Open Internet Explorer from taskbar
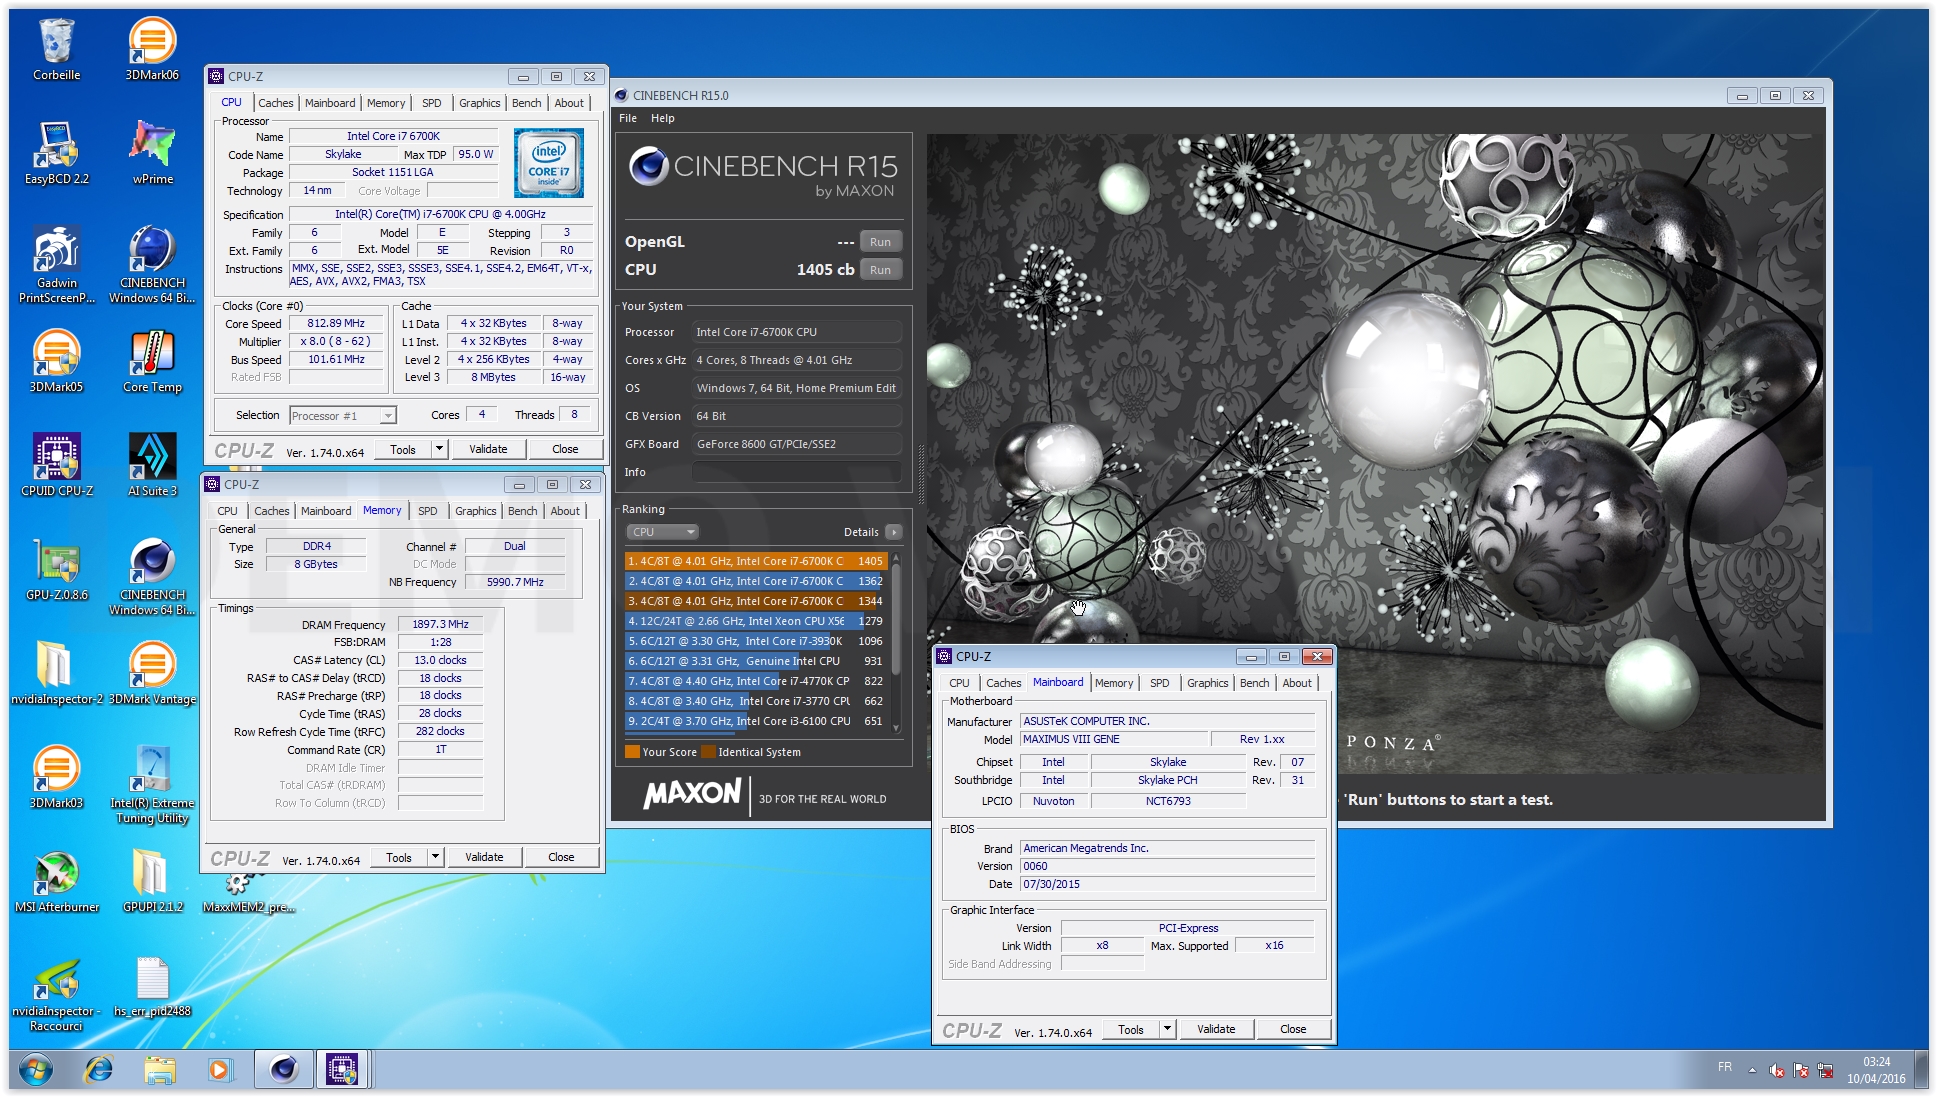The image size is (1937, 1097). (x=98, y=1070)
